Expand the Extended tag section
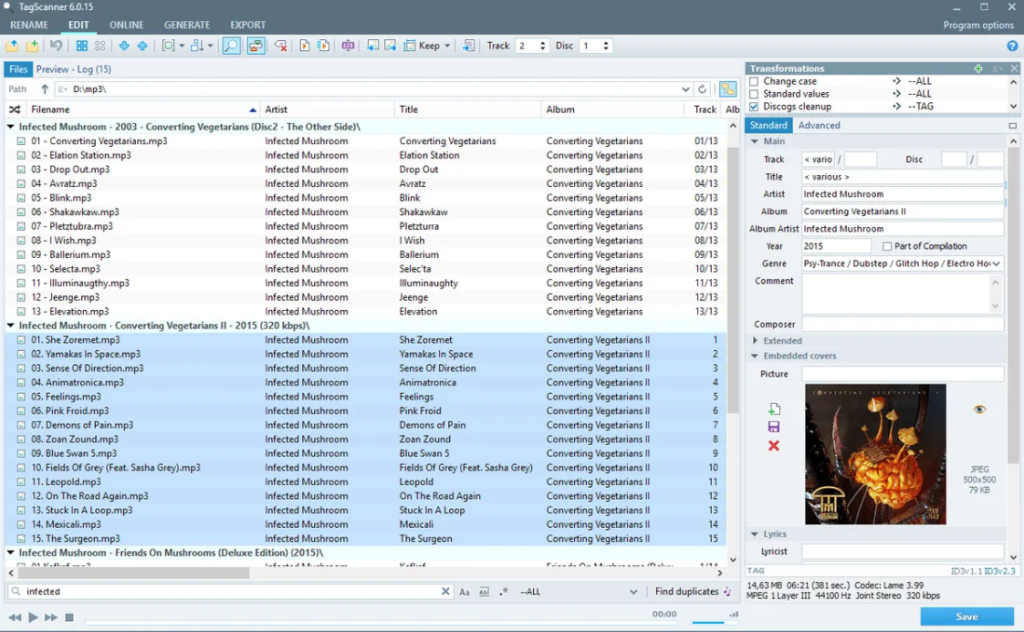Image resolution: width=1024 pixels, height=632 pixels. tap(755, 341)
